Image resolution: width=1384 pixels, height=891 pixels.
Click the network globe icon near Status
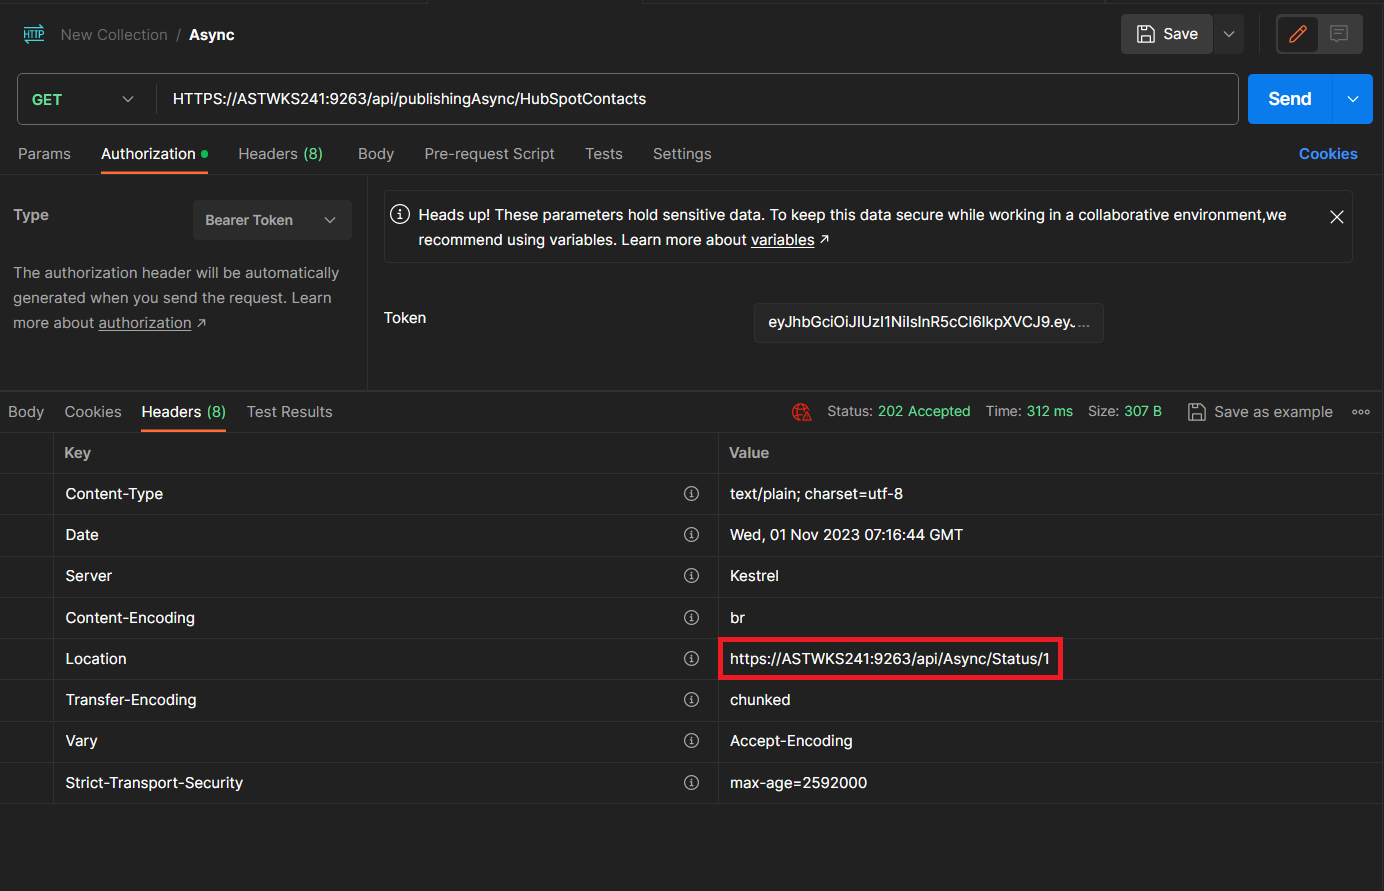[802, 412]
